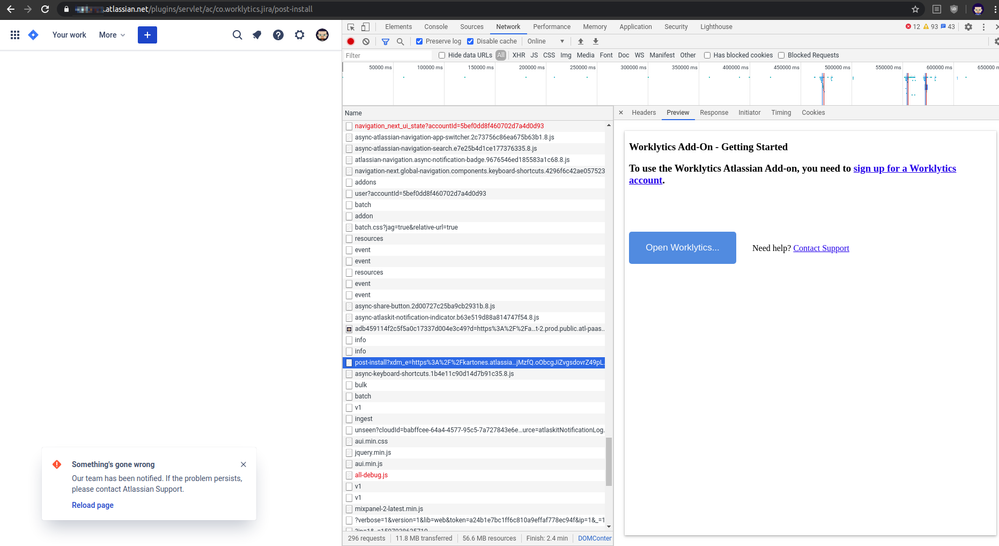
Task: Toggle the Disable cache checkbox
Action: 470,41
